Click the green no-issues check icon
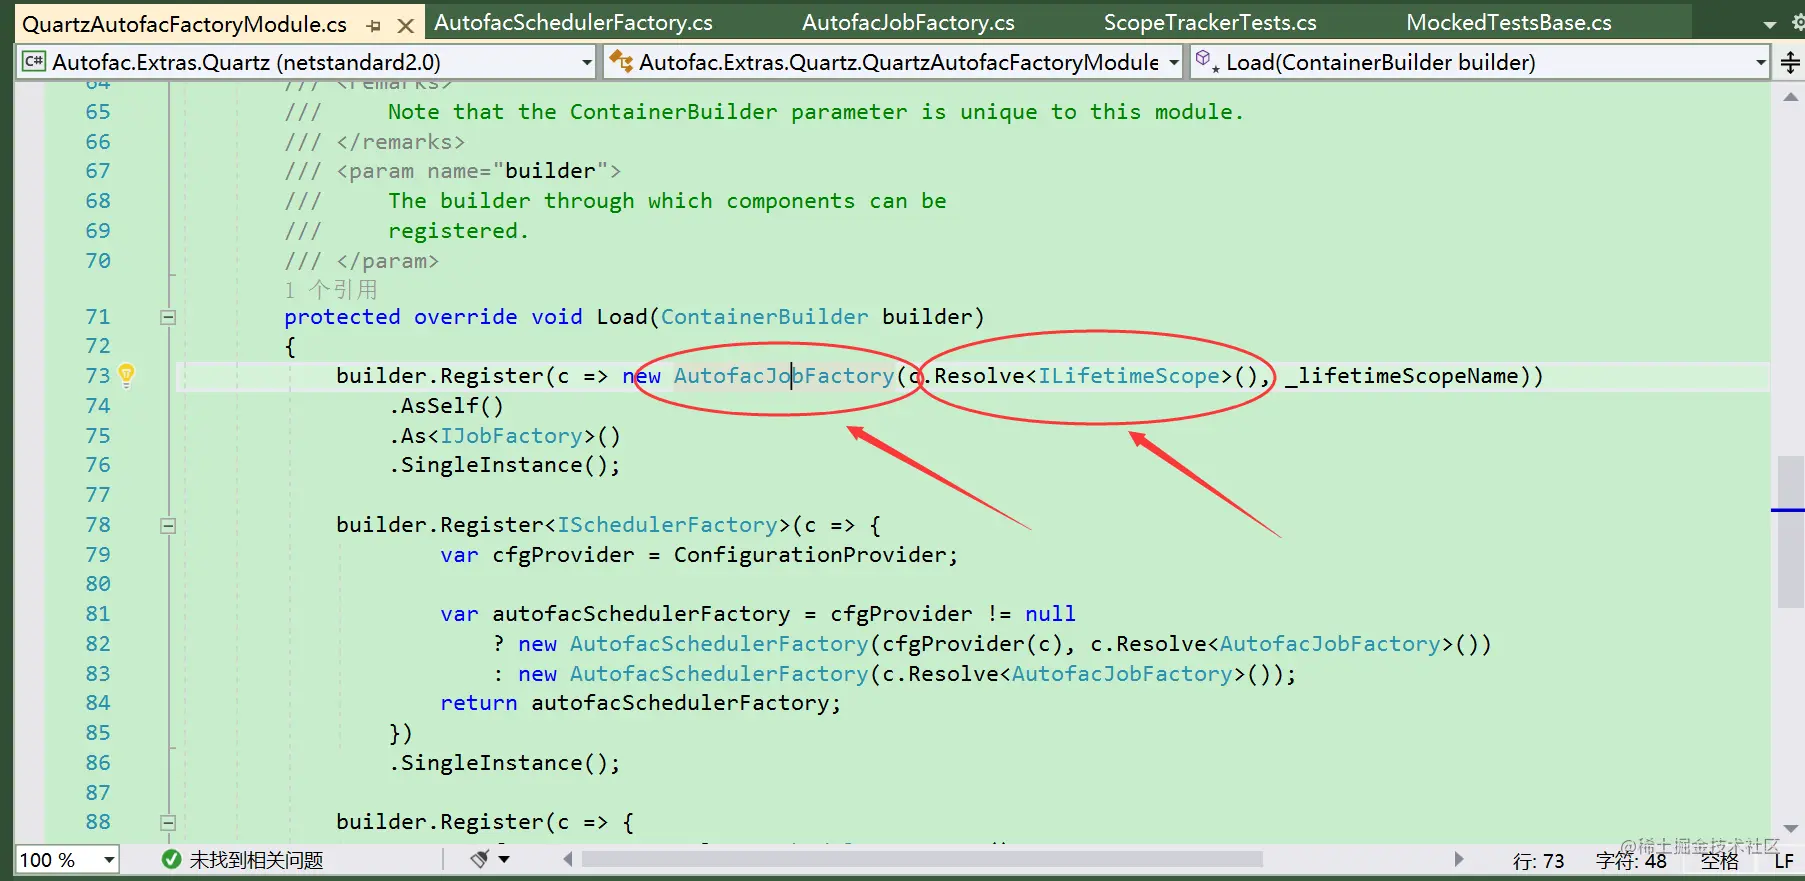Viewport: 1805px width, 881px height. 171,860
